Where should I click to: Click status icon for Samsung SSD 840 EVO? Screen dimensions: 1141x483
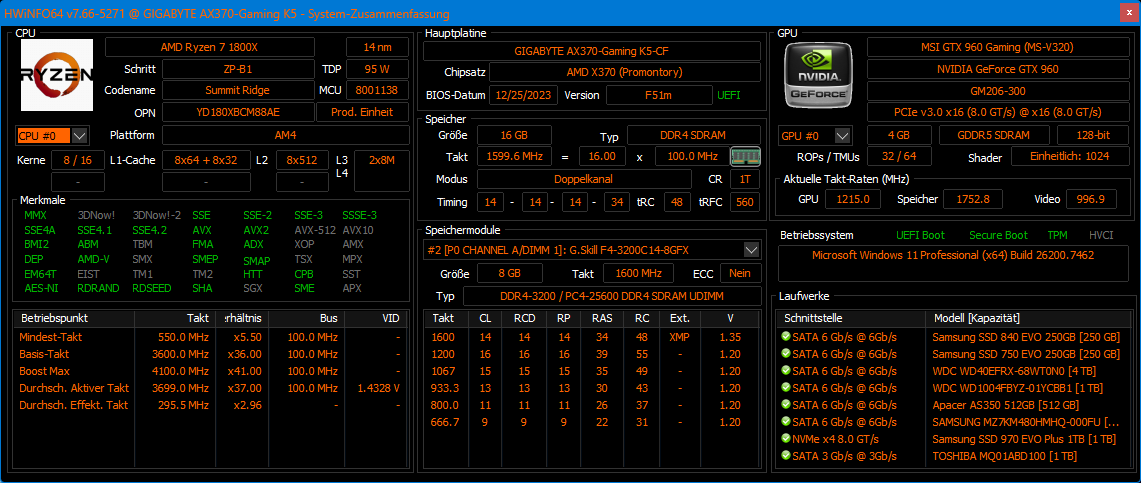click(786, 337)
